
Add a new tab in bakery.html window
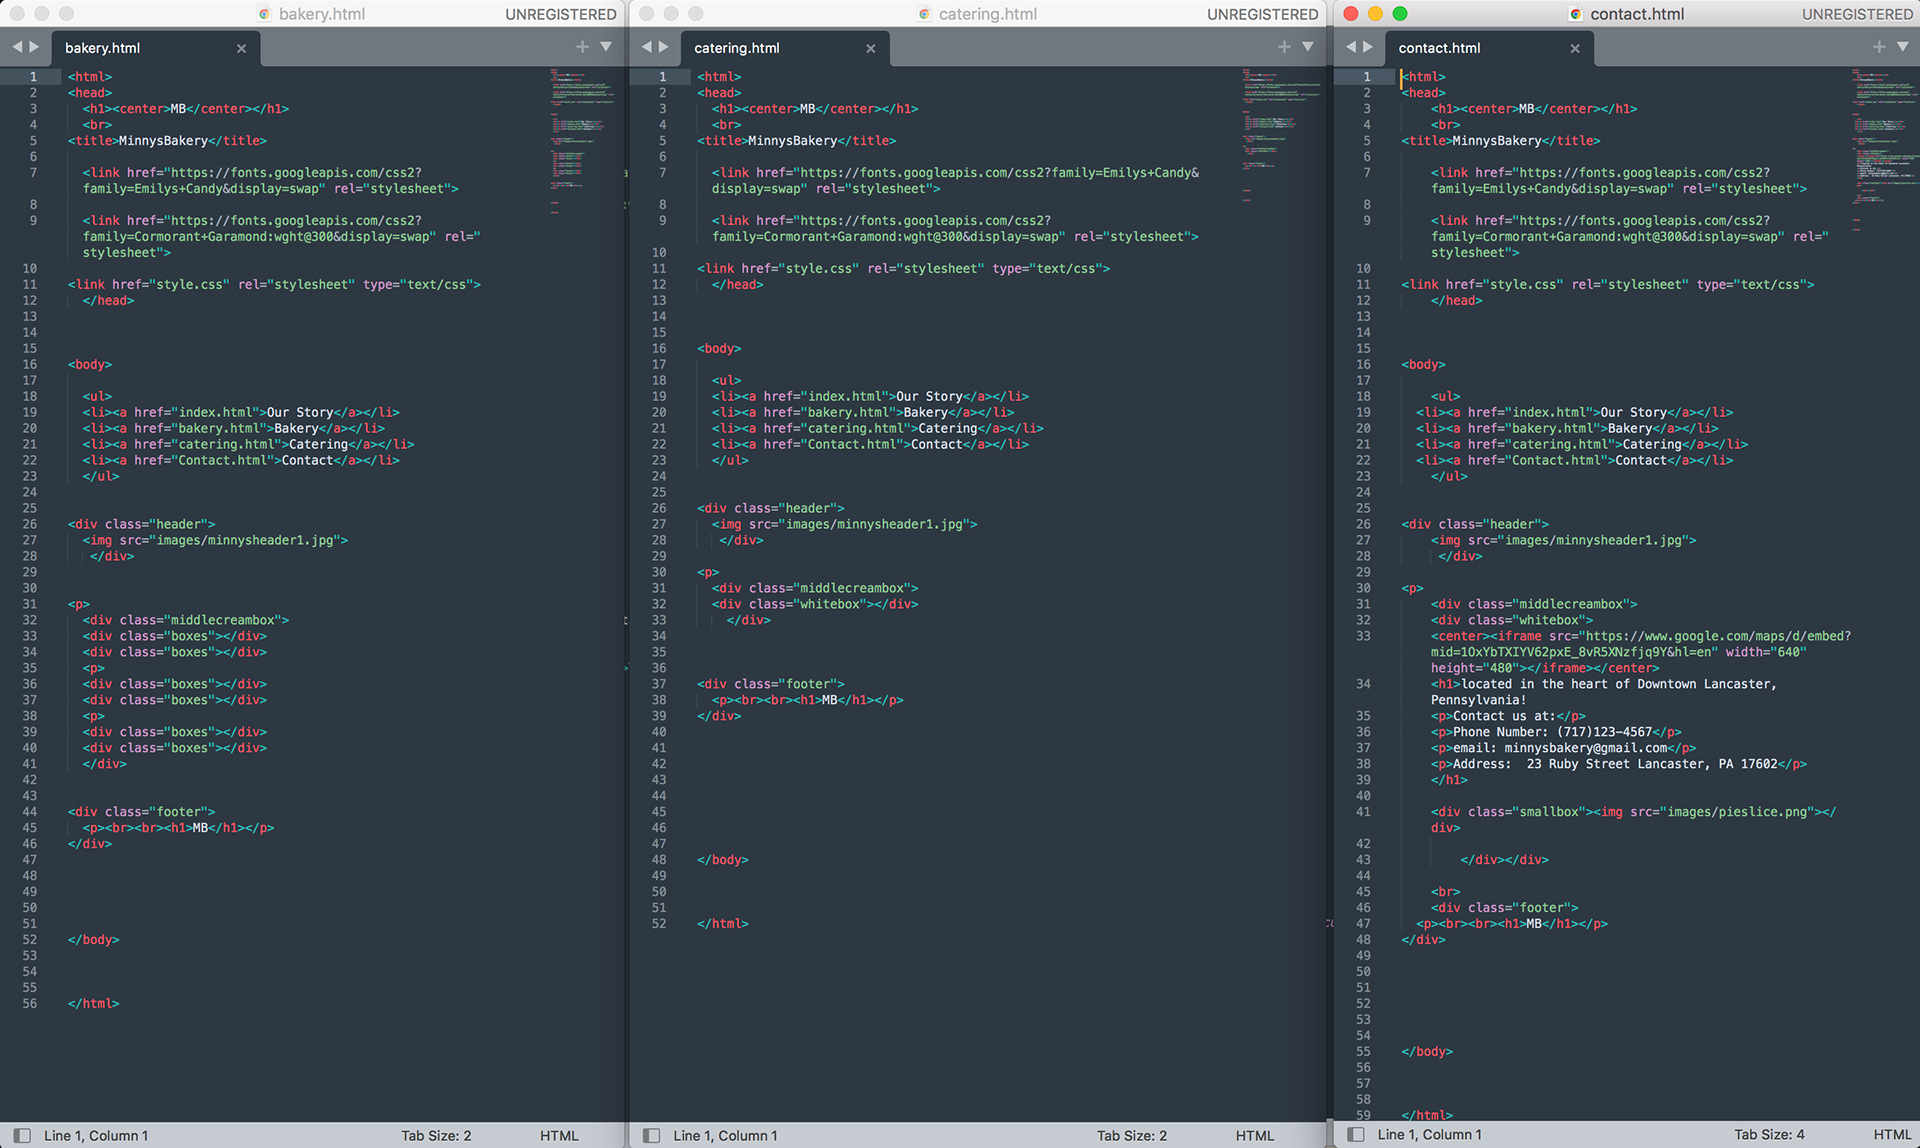click(582, 47)
